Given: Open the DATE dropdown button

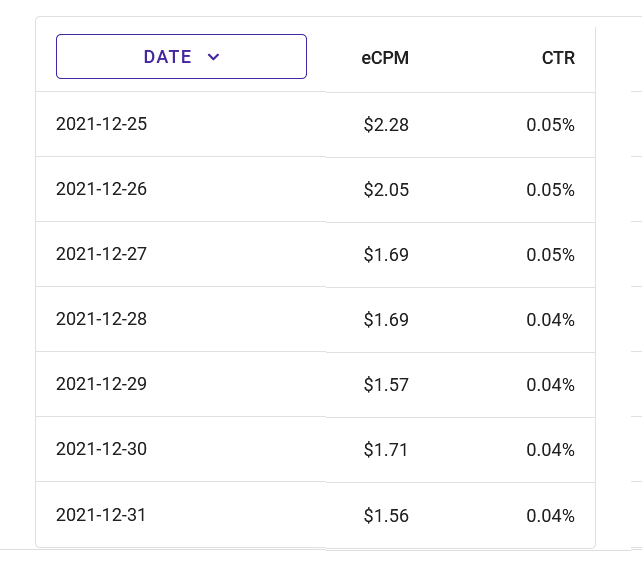Looking at the screenshot, I should point(181,56).
